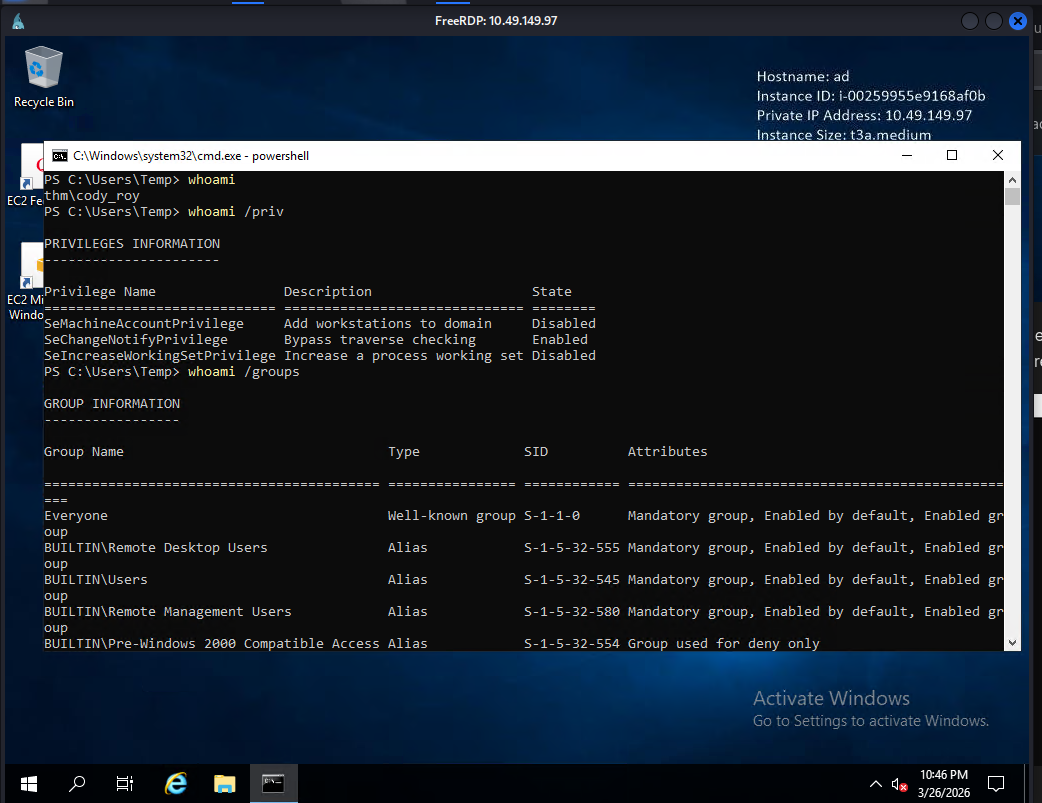Open the taskbar Search magnifier
The width and height of the screenshot is (1042, 803).
tap(77, 784)
